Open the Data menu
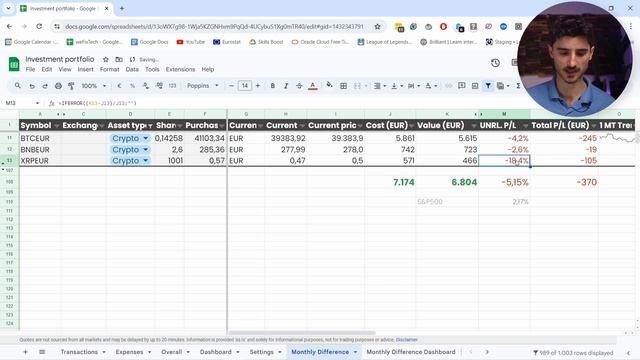 [132, 69]
